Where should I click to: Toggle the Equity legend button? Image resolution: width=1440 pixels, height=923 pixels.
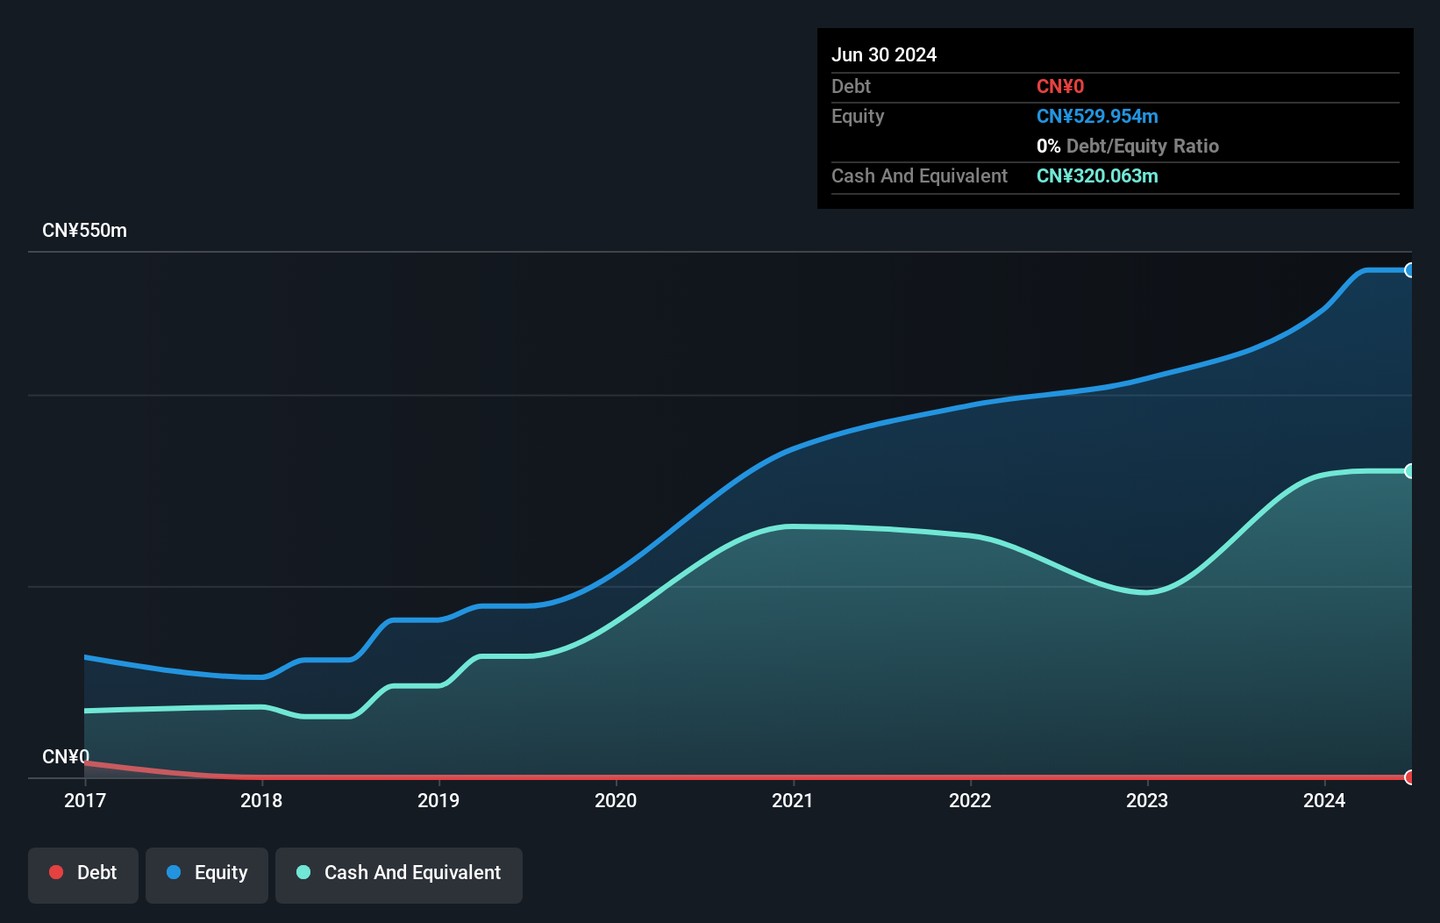[x=207, y=875]
